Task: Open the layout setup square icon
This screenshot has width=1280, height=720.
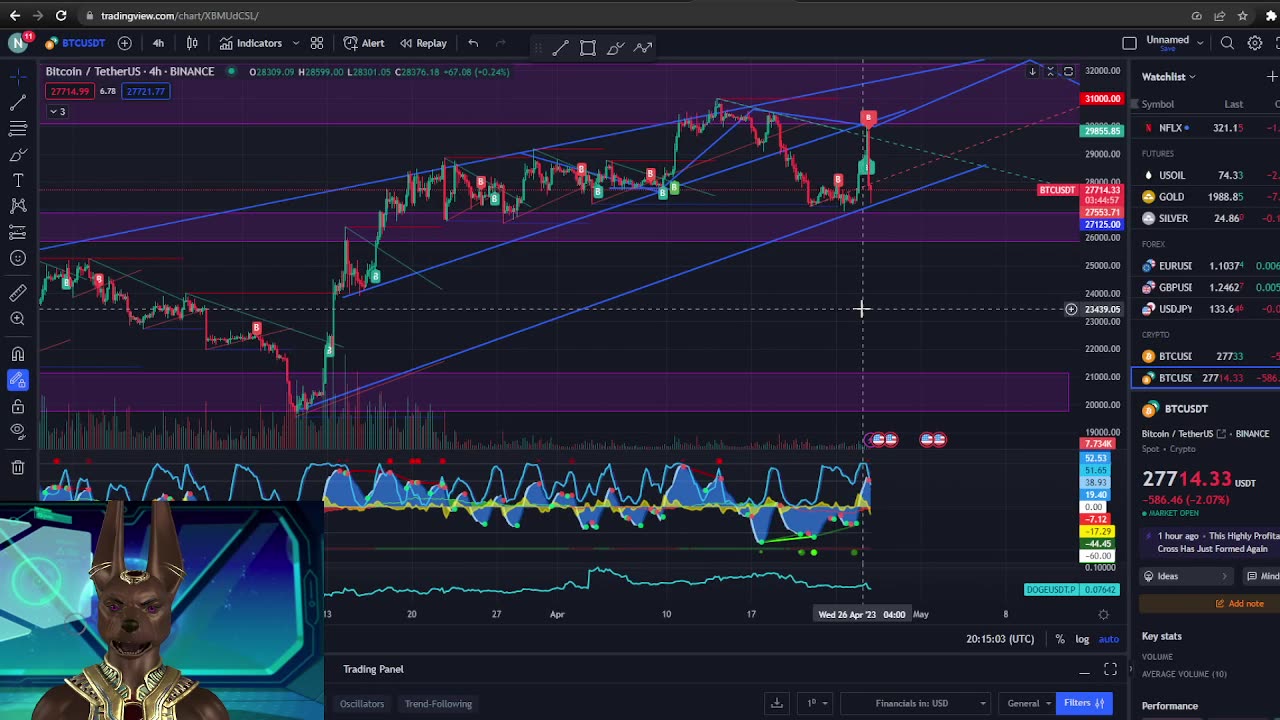Action: (1130, 43)
